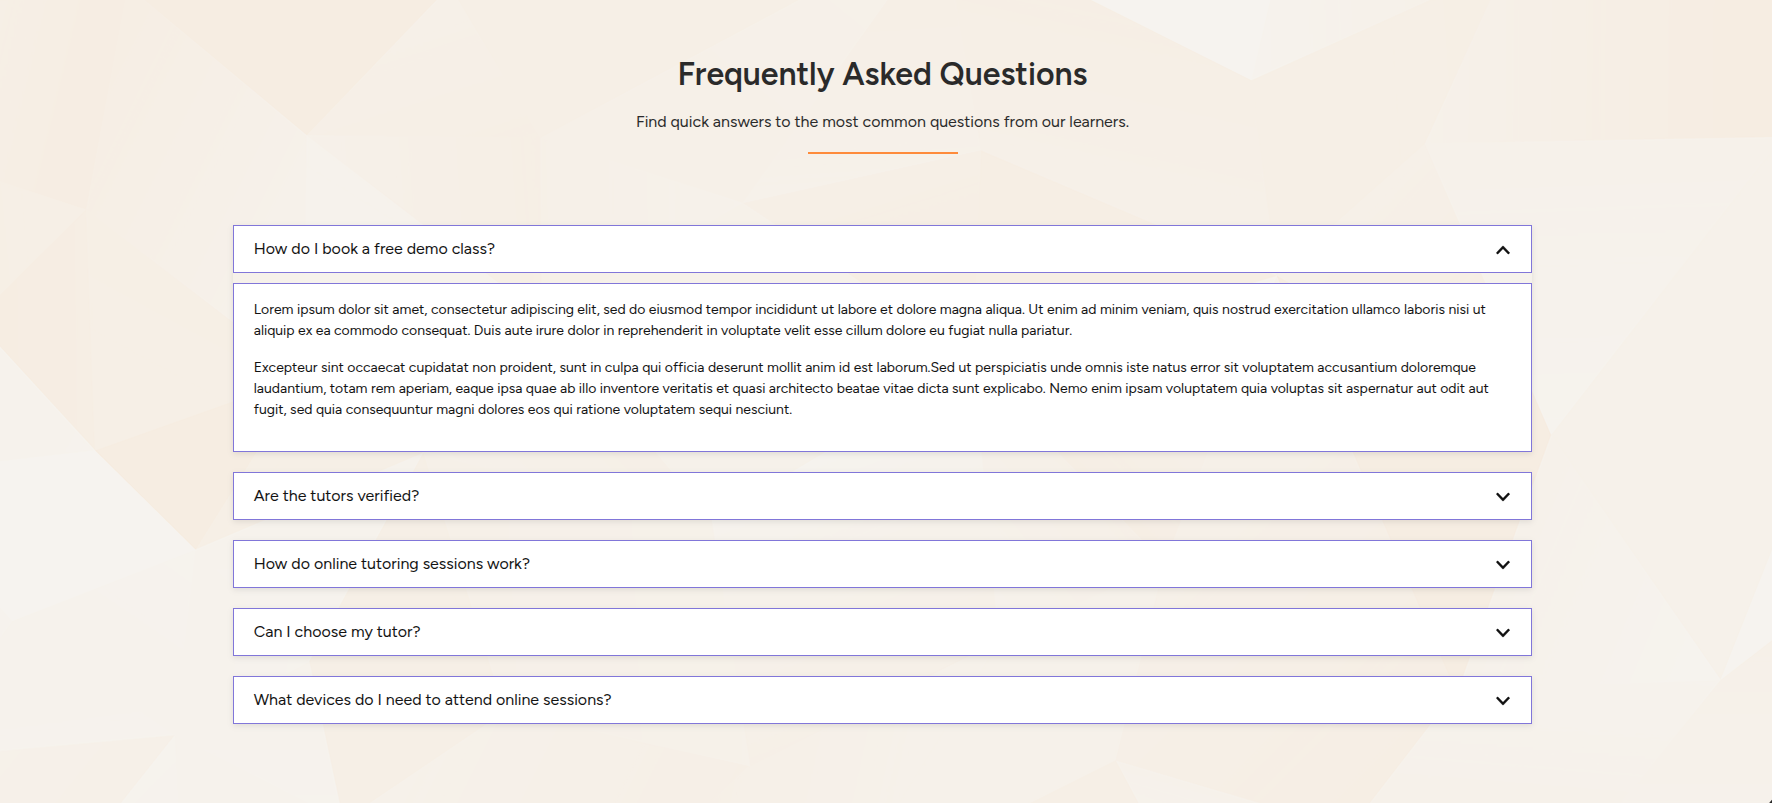
Task: Show answer via 'Can I choose my tutor?' text
Action: click(x=337, y=632)
